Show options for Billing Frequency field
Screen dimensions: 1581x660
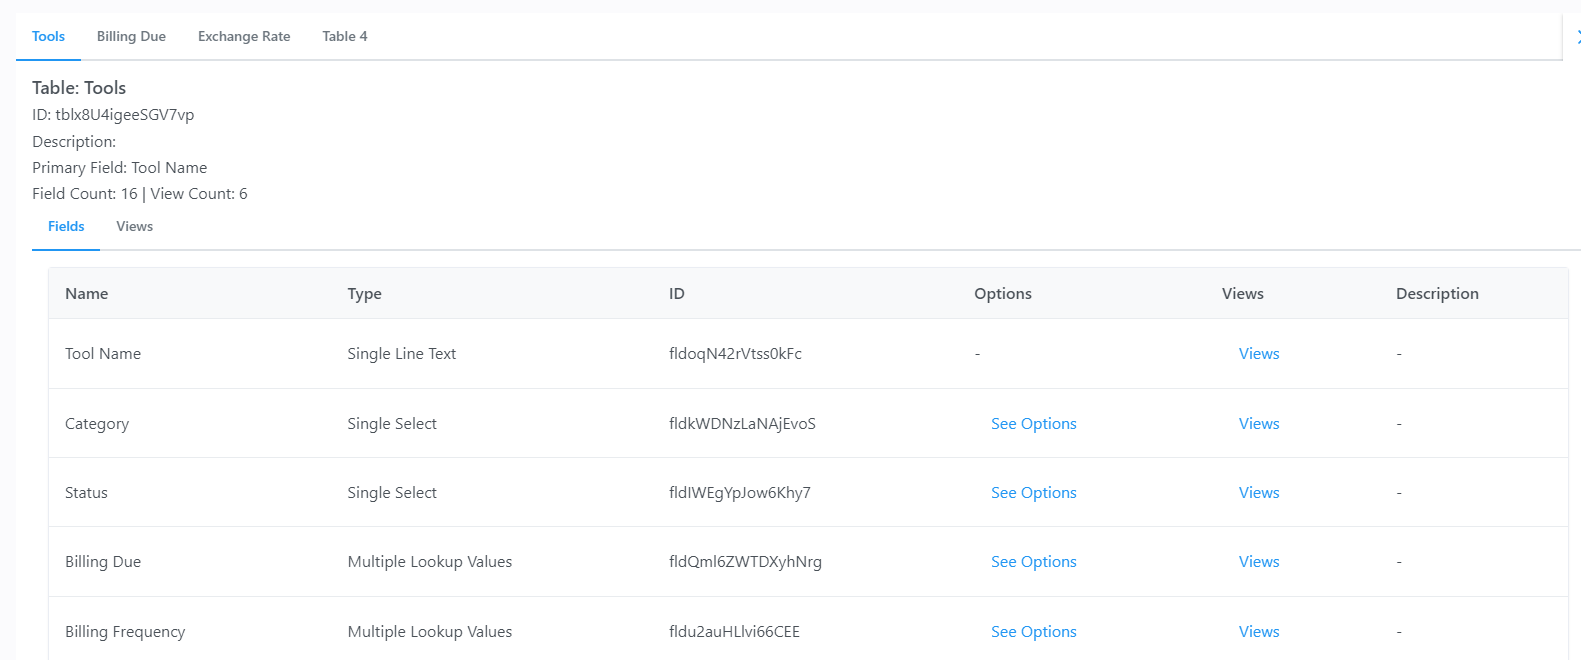tap(1033, 632)
